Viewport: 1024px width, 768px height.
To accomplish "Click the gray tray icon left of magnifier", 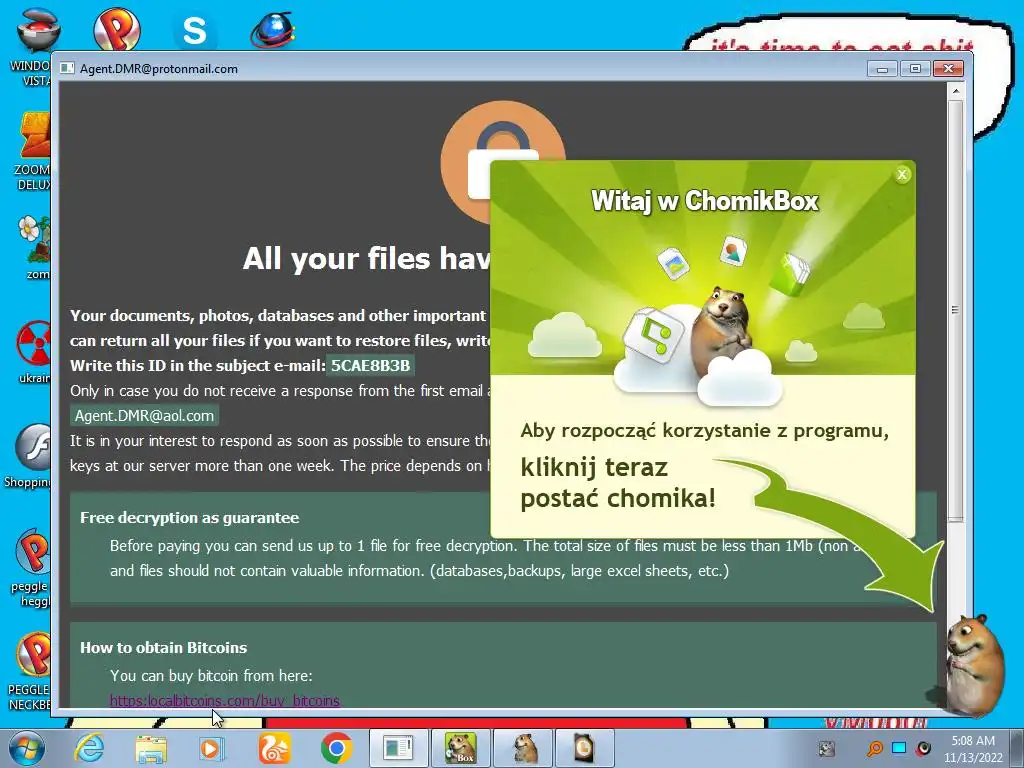I will click(x=827, y=748).
